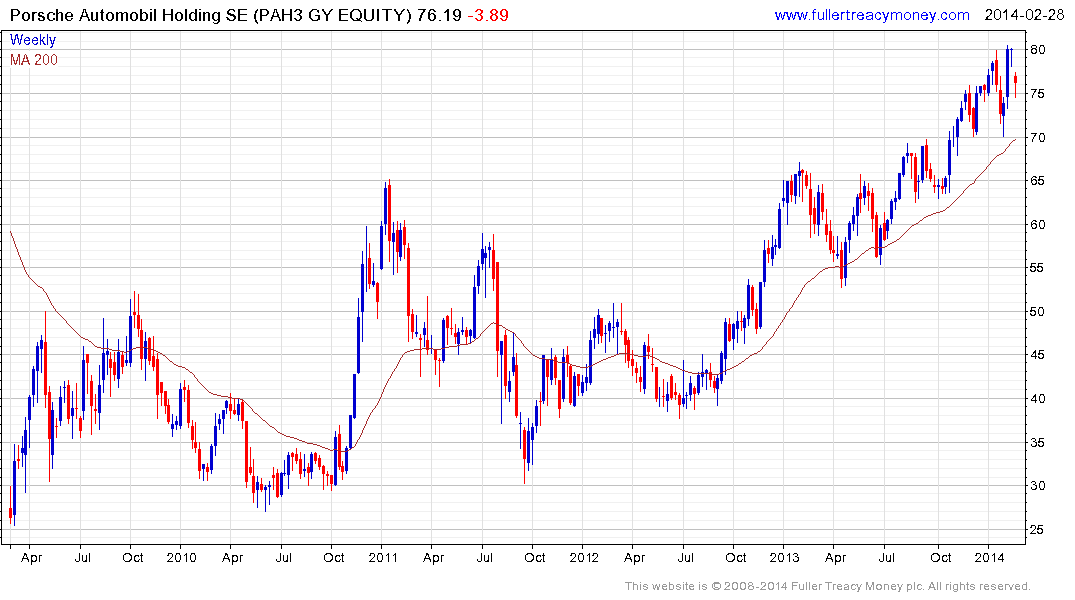Open the www.fullertreacymoney.com link
The image size is (1075, 600).
point(871,15)
